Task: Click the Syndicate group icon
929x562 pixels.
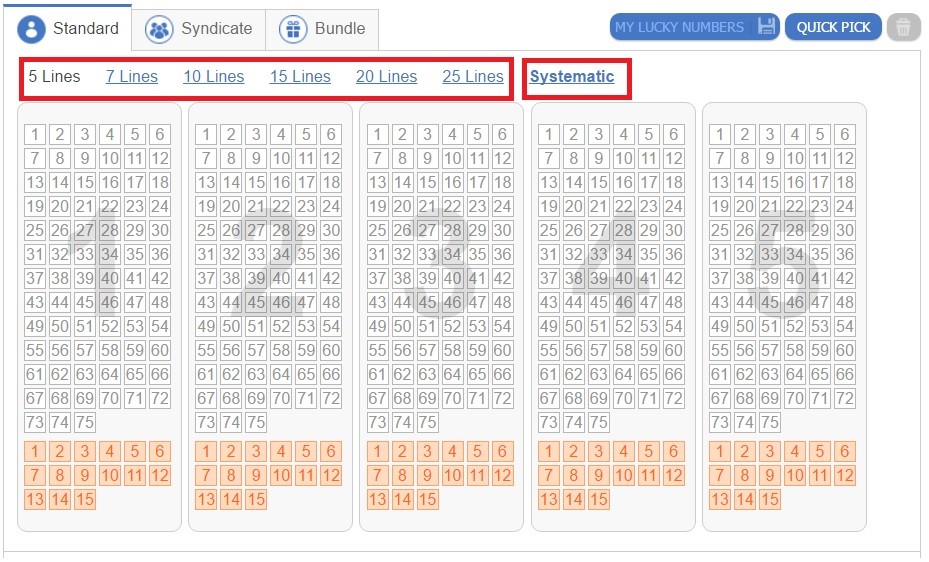Action: point(159,29)
